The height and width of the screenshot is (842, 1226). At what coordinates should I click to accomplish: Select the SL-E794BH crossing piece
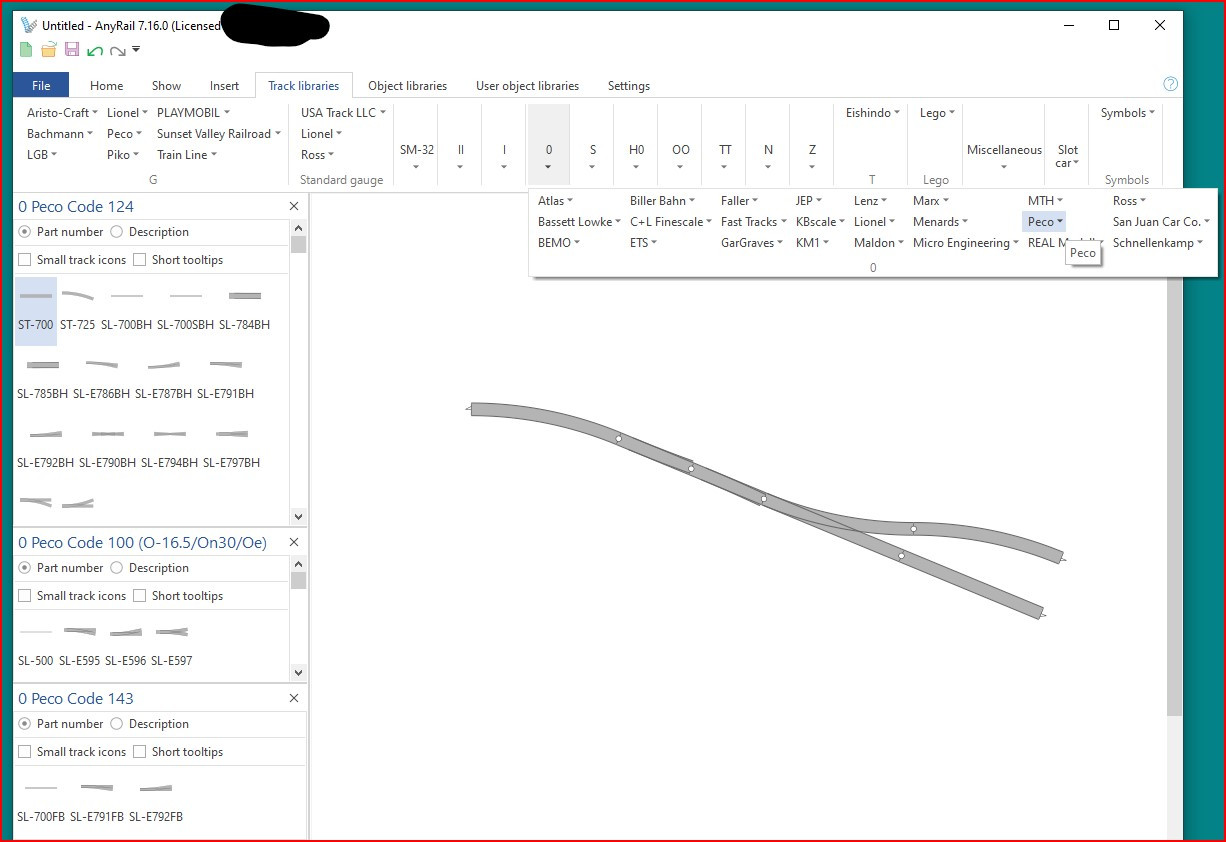click(170, 448)
